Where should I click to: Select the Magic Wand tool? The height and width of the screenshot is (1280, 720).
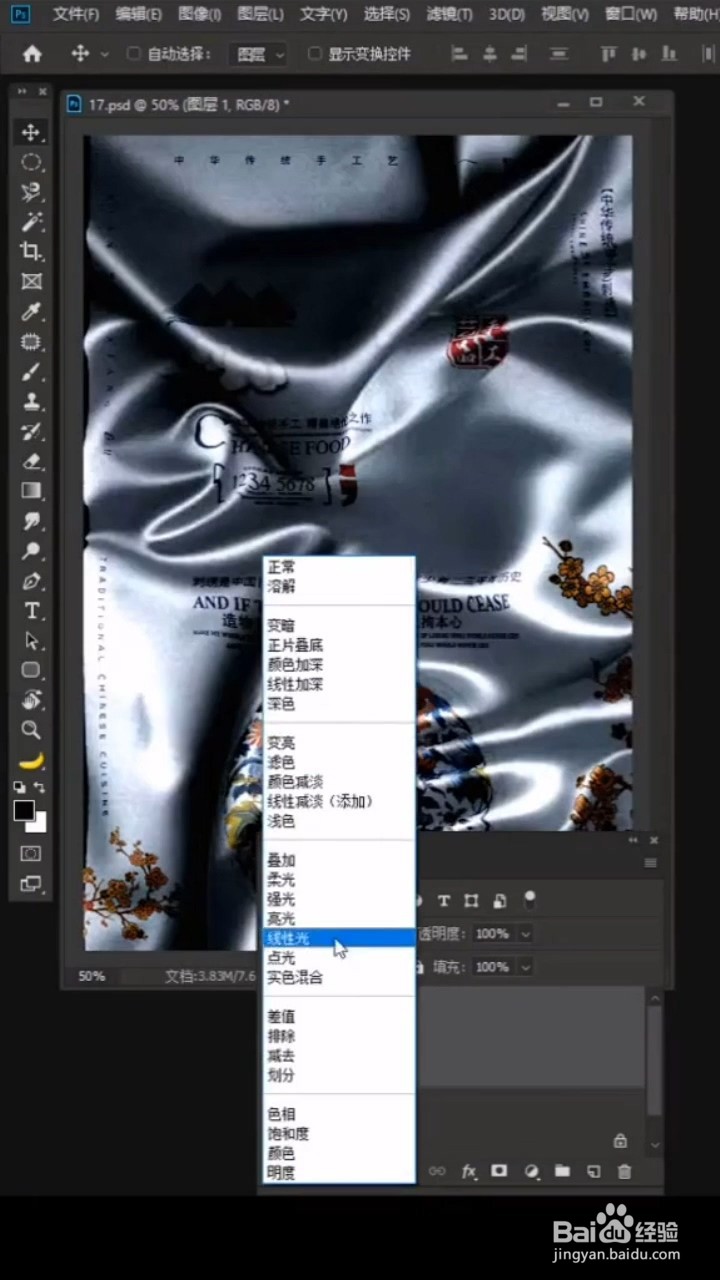(x=32, y=221)
